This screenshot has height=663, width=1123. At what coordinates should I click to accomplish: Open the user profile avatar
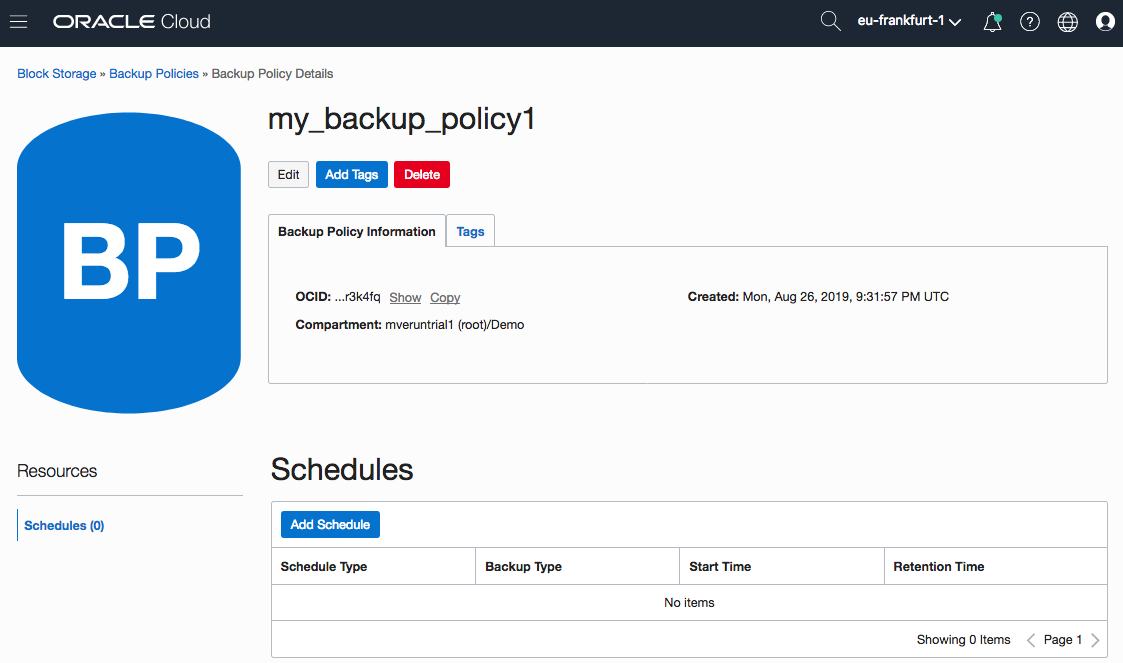[x=1105, y=22]
